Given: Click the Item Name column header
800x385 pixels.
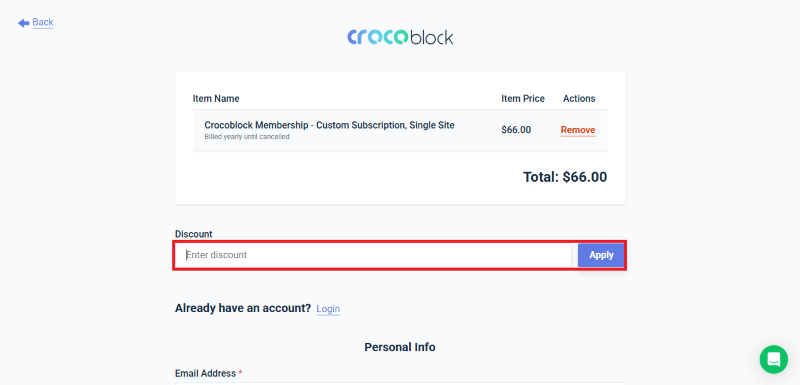Looking at the screenshot, I should pos(216,98).
